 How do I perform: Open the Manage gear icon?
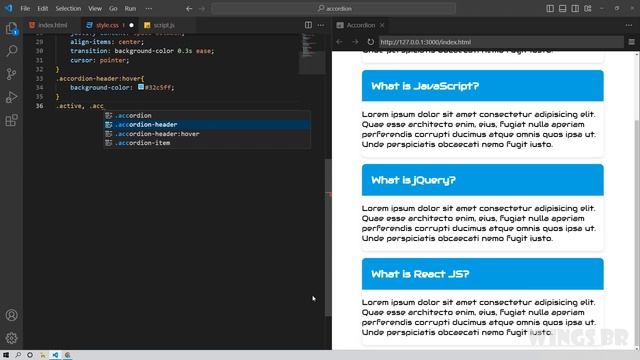coord(11,338)
